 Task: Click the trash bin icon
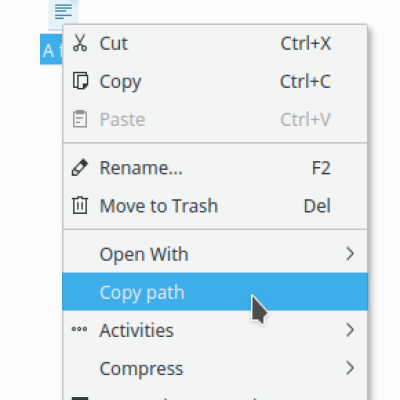80,205
